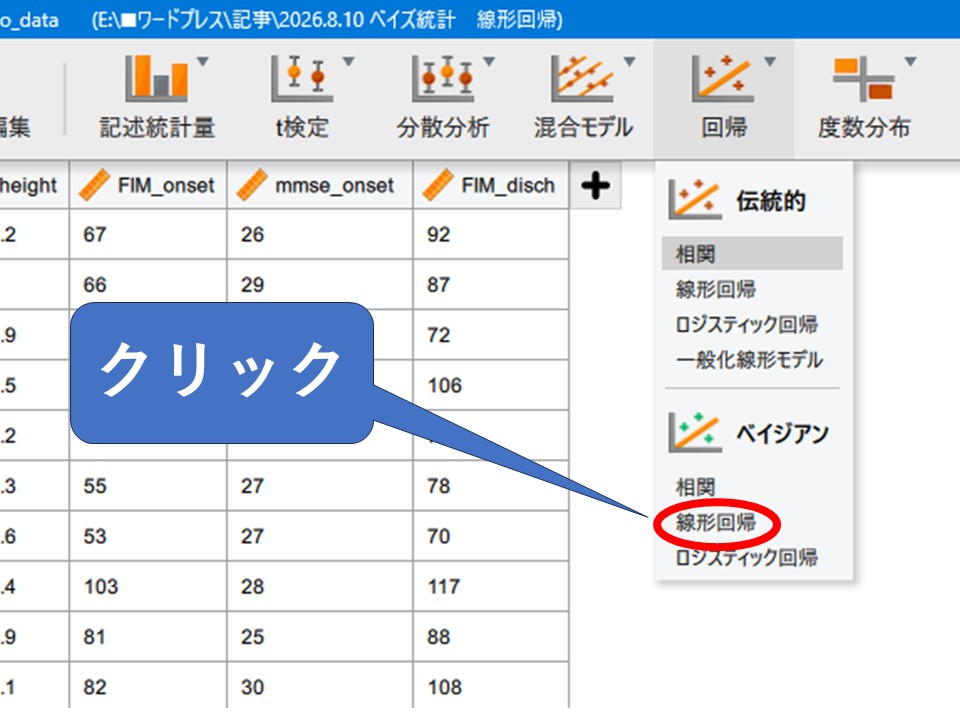Select mmse_onset cell with value 30

pyautogui.click(x=320, y=687)
